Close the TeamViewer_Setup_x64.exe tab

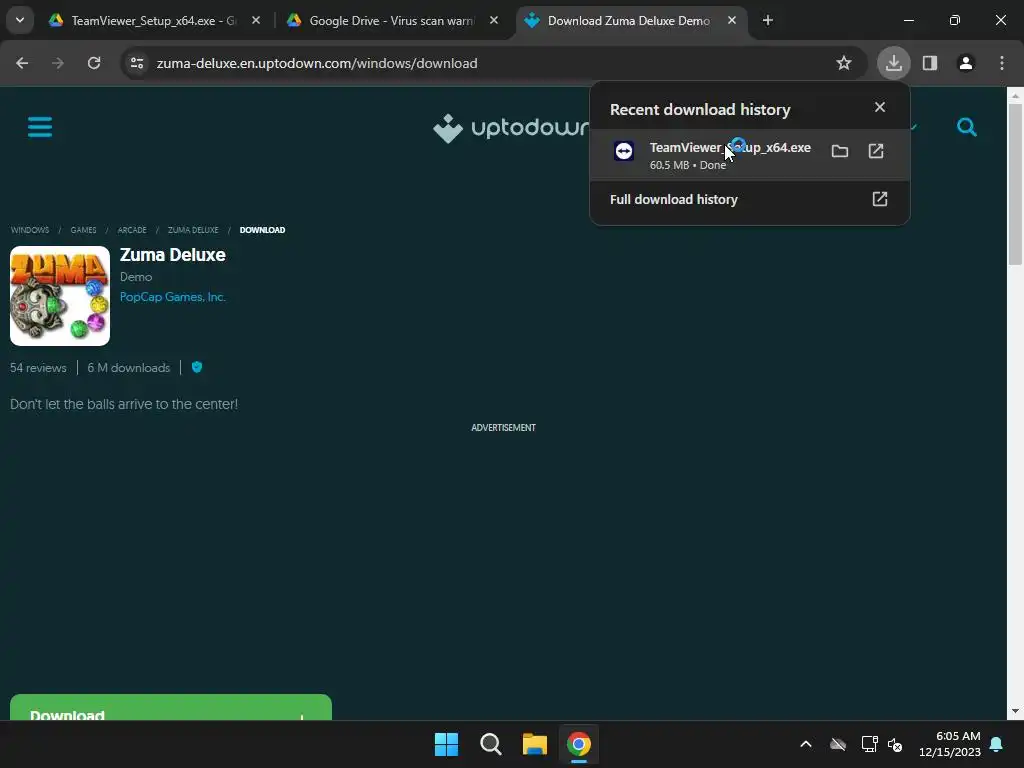(x=256, y=21)
